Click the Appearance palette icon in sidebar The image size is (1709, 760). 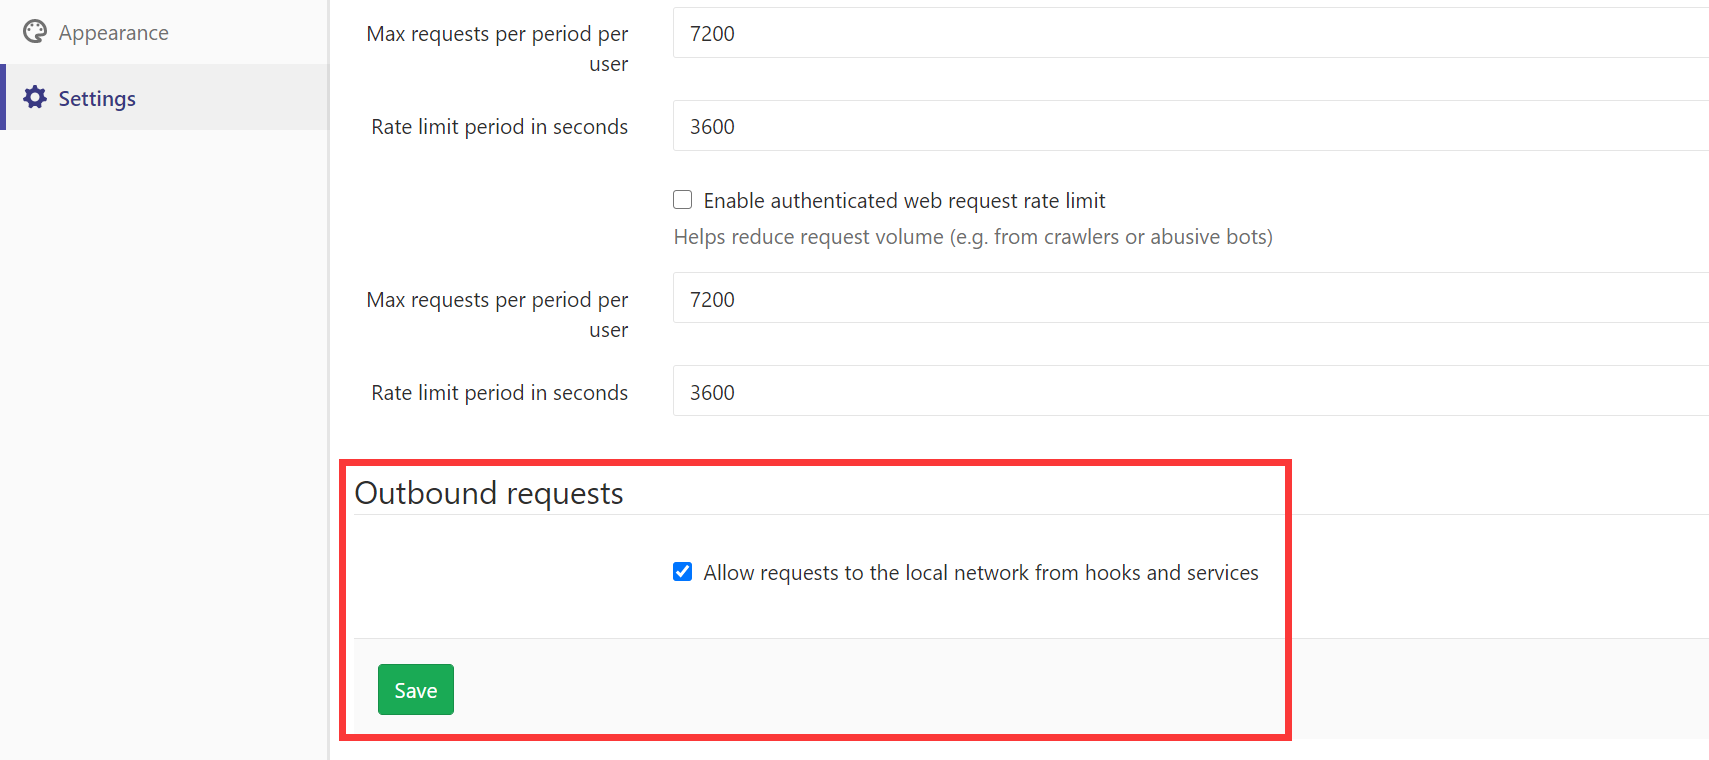[35, 32]
